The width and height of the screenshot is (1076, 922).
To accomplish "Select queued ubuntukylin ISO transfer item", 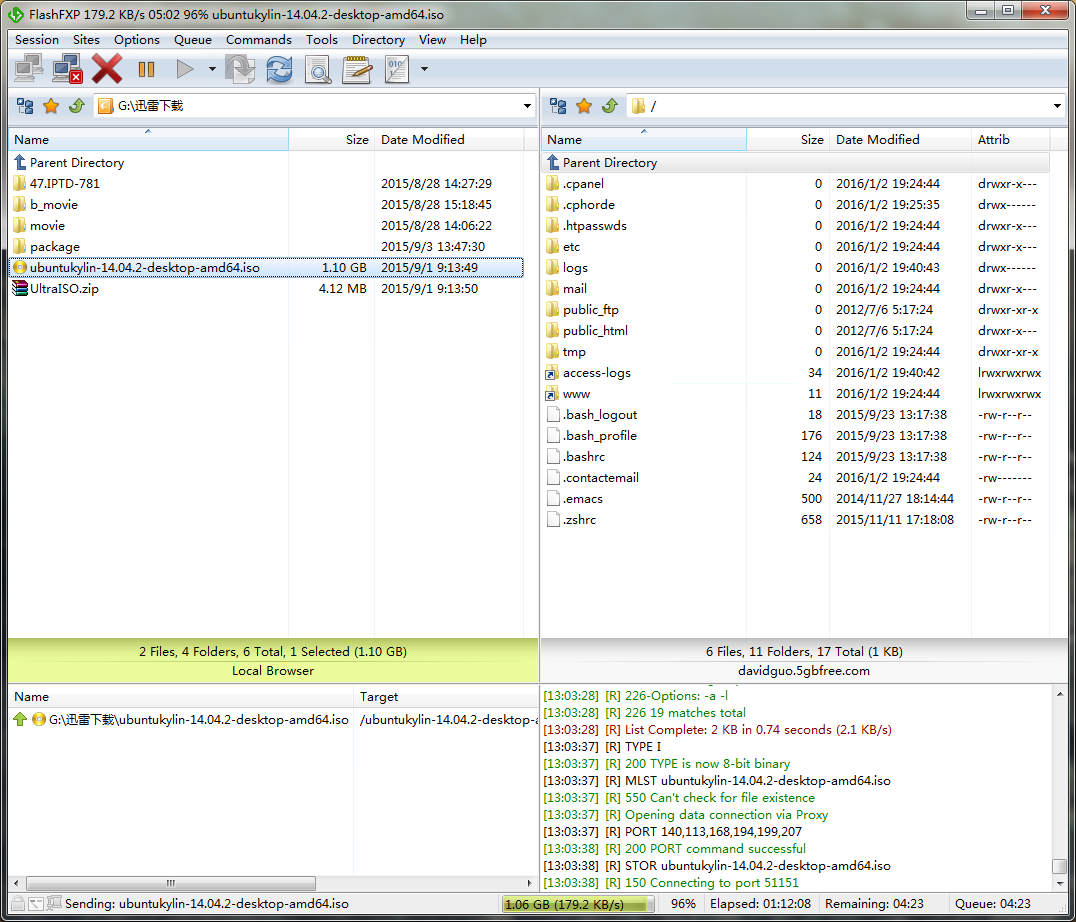I will tap(274, 720).
